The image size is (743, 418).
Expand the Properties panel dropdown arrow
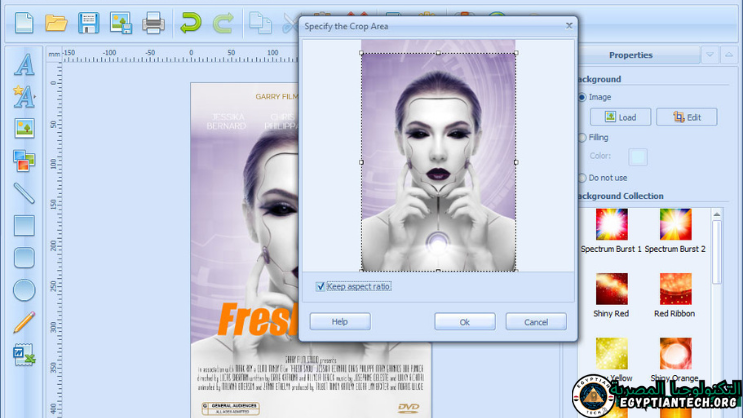709,55
